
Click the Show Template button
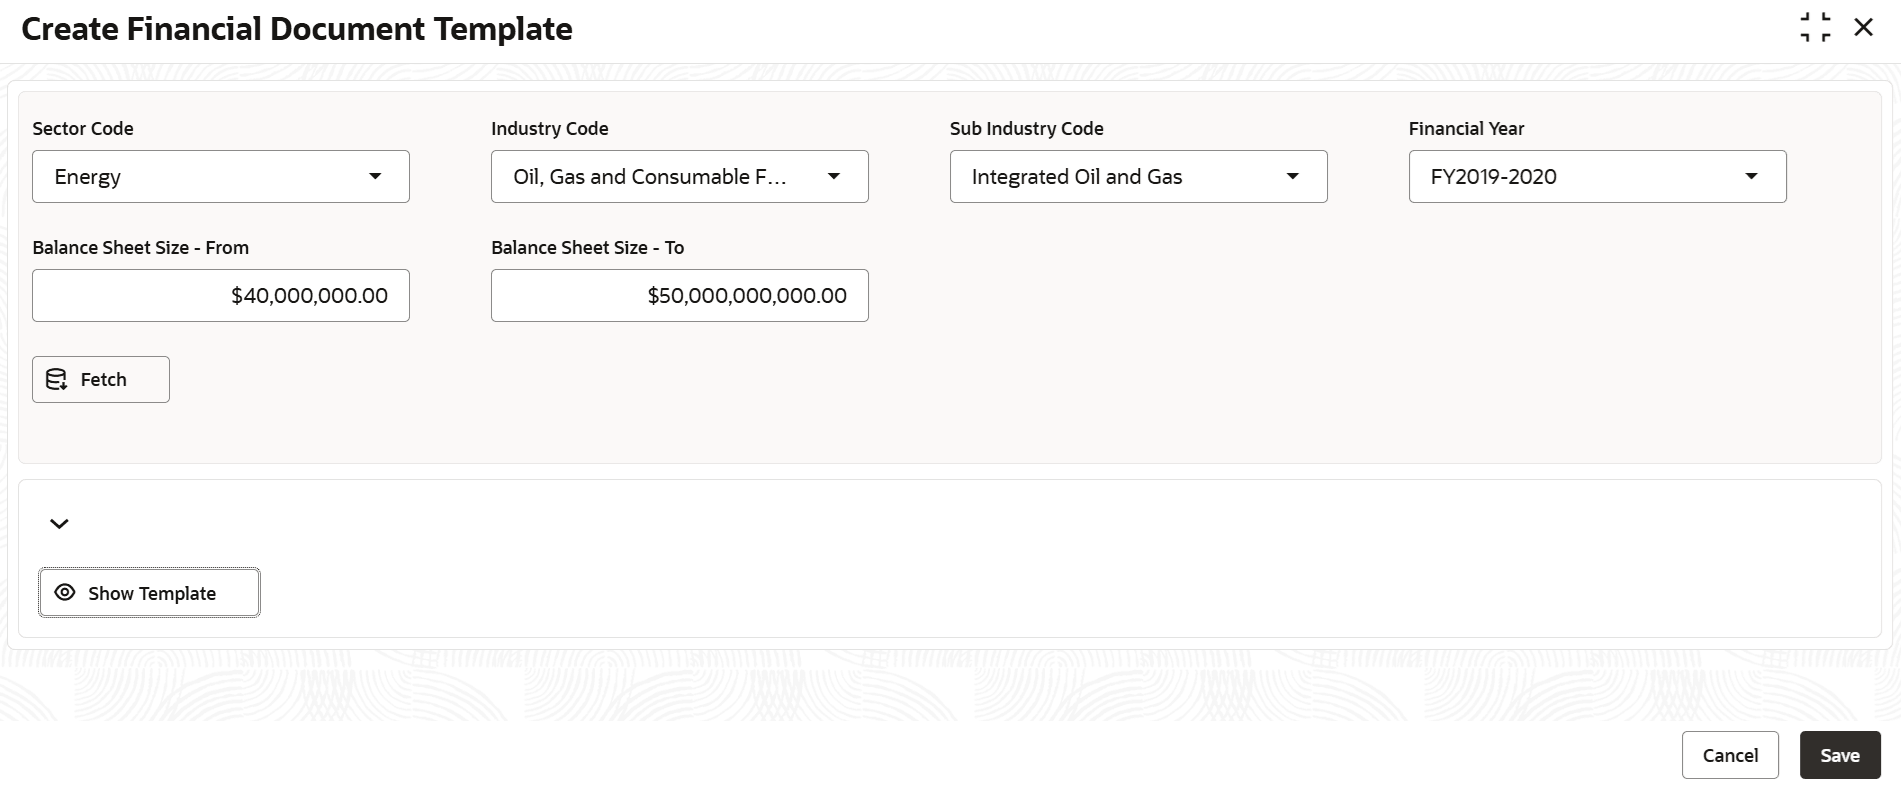pos(150,593)
